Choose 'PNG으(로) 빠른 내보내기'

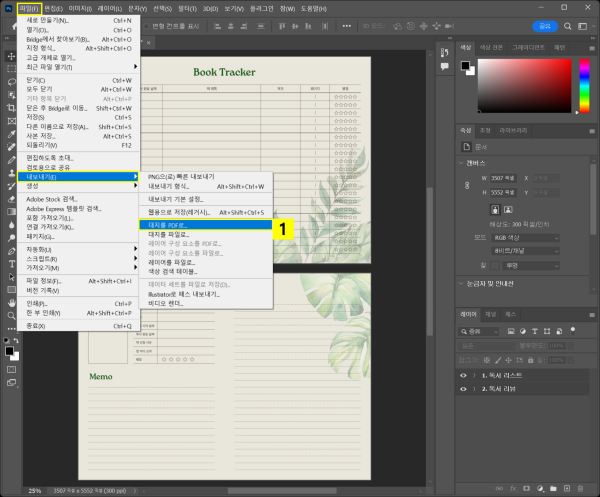tap(205, 177)
